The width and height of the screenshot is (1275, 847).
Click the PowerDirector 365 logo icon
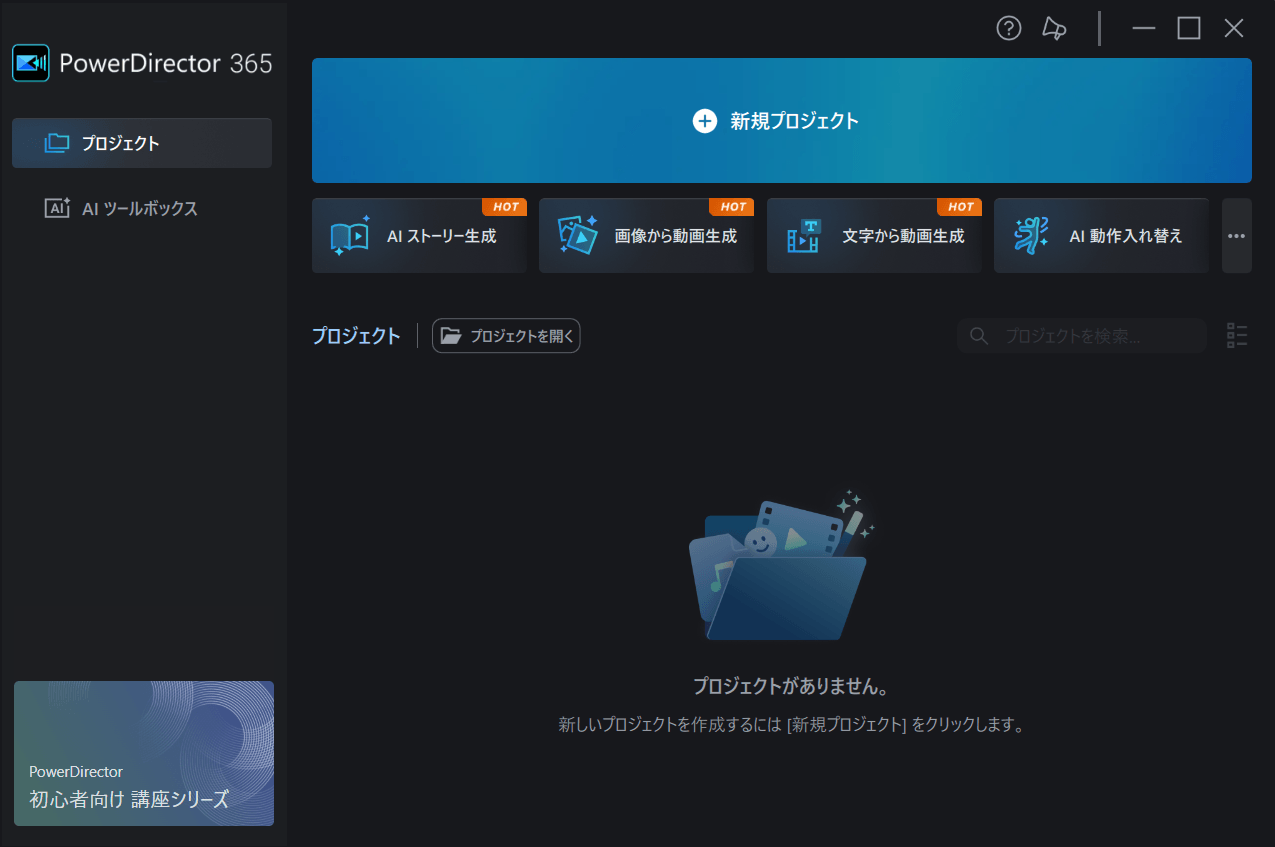coord(31,63)
